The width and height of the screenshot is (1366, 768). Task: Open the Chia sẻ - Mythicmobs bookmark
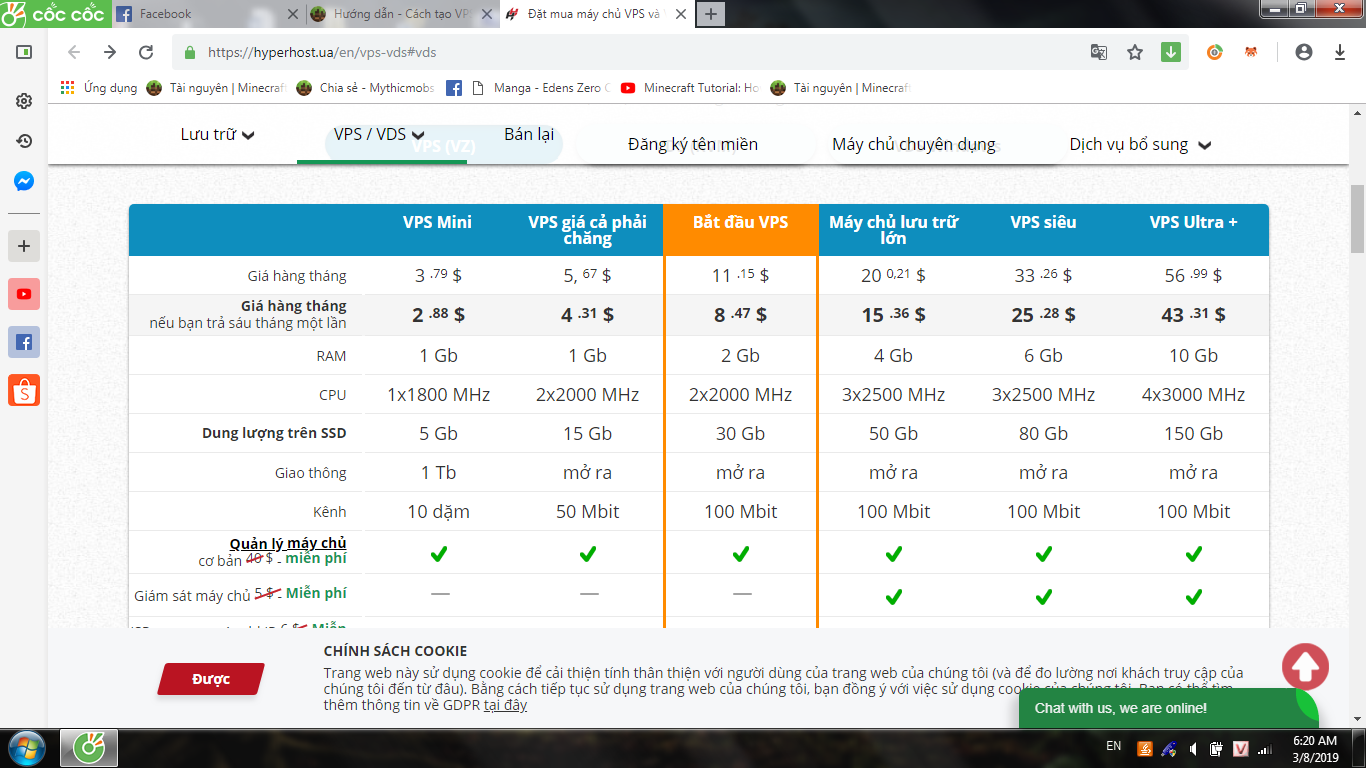click(365, 88)
